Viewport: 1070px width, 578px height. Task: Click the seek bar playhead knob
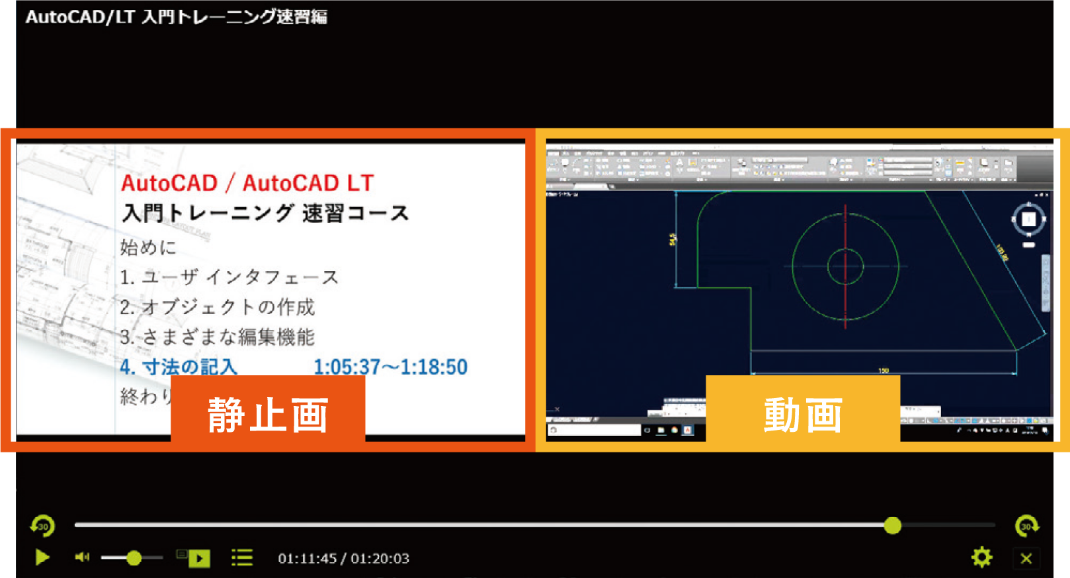[893, 525]
